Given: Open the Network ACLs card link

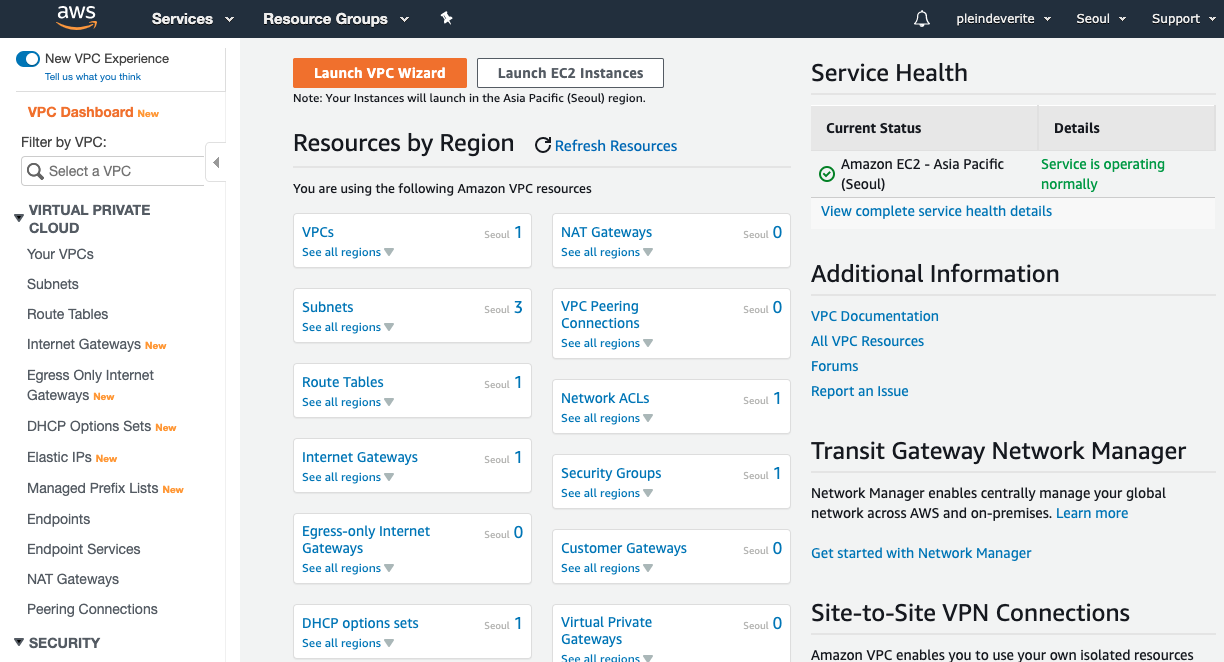Looking at the screenshot, I should [605, 398].
